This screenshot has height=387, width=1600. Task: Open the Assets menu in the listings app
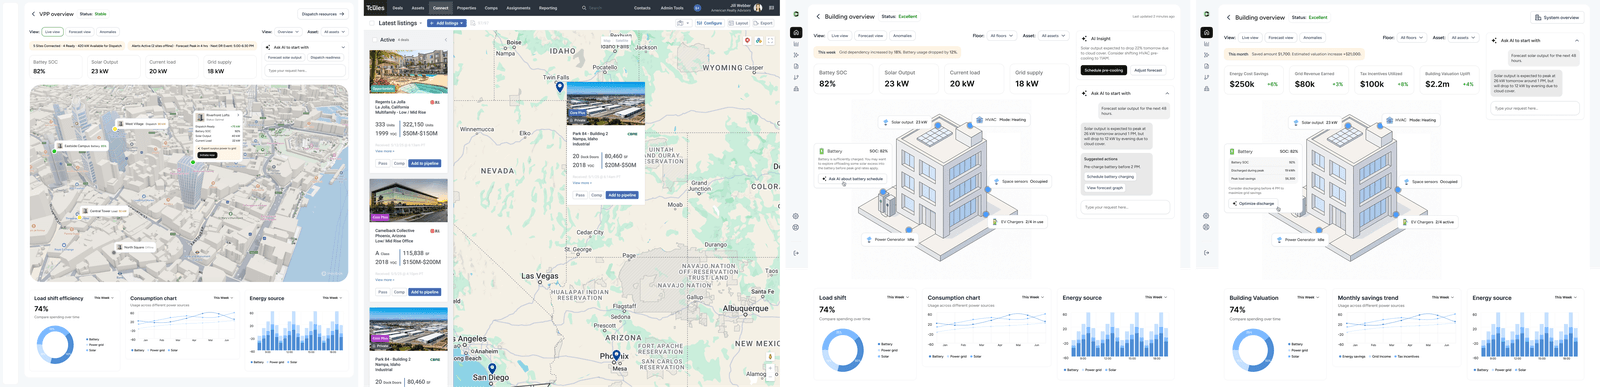pos(417,8)
